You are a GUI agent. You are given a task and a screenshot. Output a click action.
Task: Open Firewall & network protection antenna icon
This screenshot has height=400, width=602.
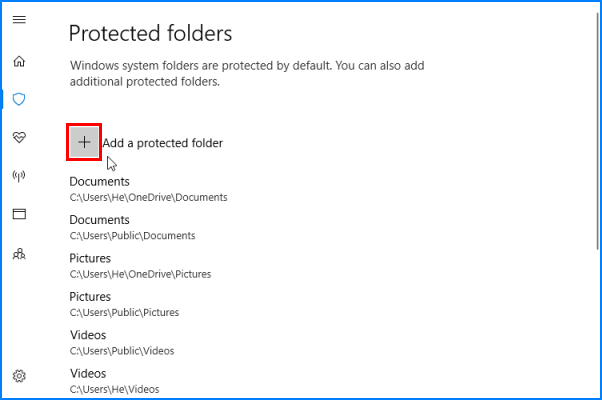pos(19,176)
